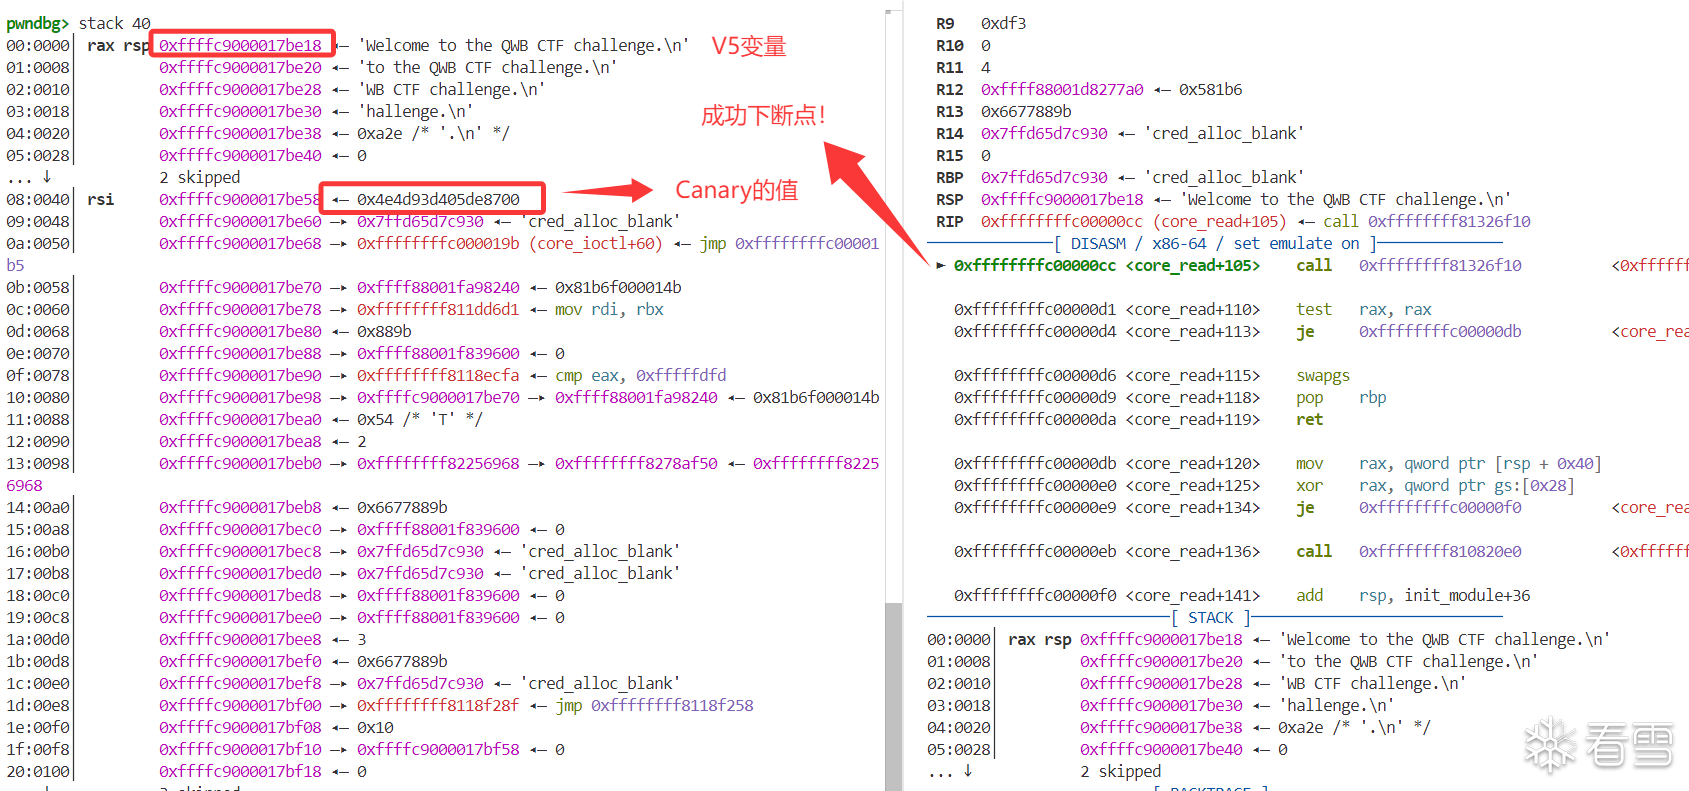Click RIP value 0xffffffffc00000cc (core_read+105)
This screenshot has height=791, width=1689.
click(x=1134, y=221)
